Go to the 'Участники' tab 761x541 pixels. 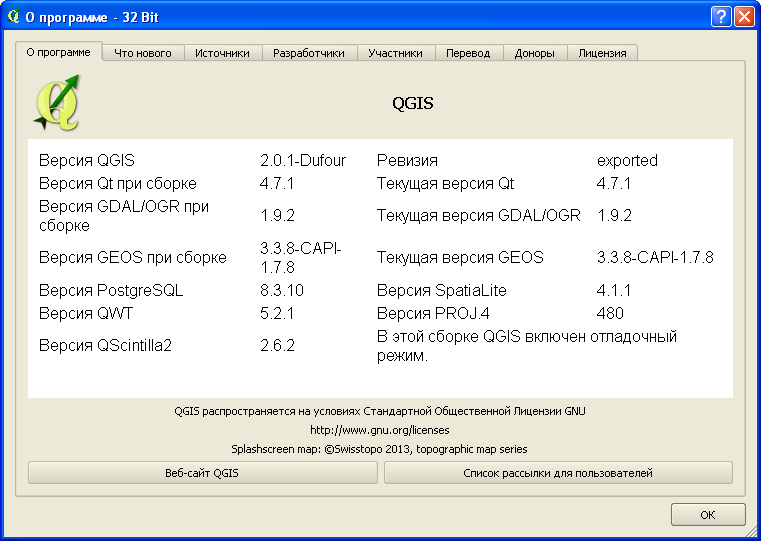pyautogui.click(x=396, y=53)
